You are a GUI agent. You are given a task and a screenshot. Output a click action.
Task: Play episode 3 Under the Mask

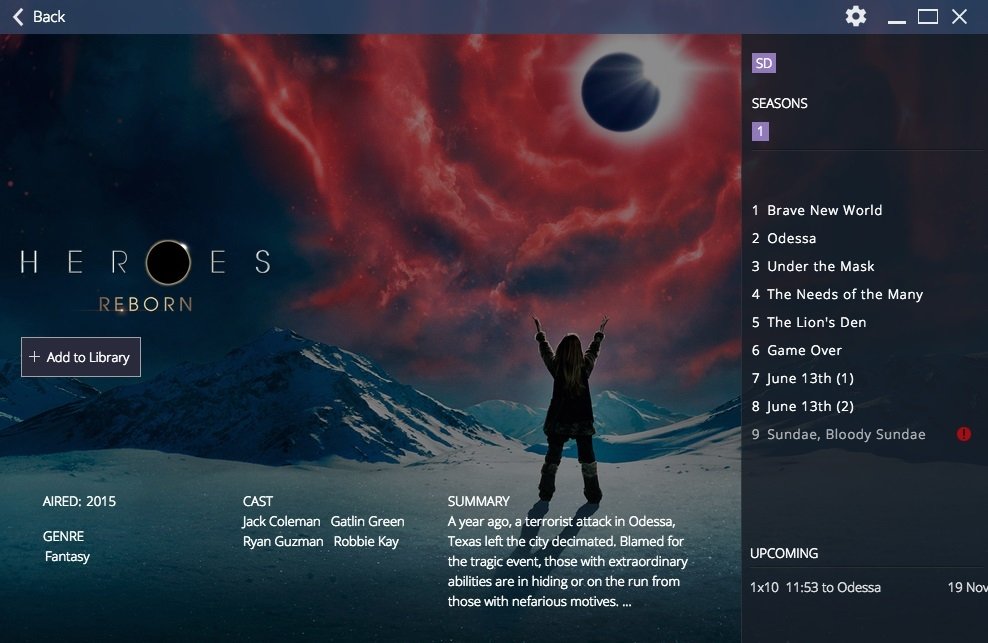pyautogui.click(x=813, y=266)
